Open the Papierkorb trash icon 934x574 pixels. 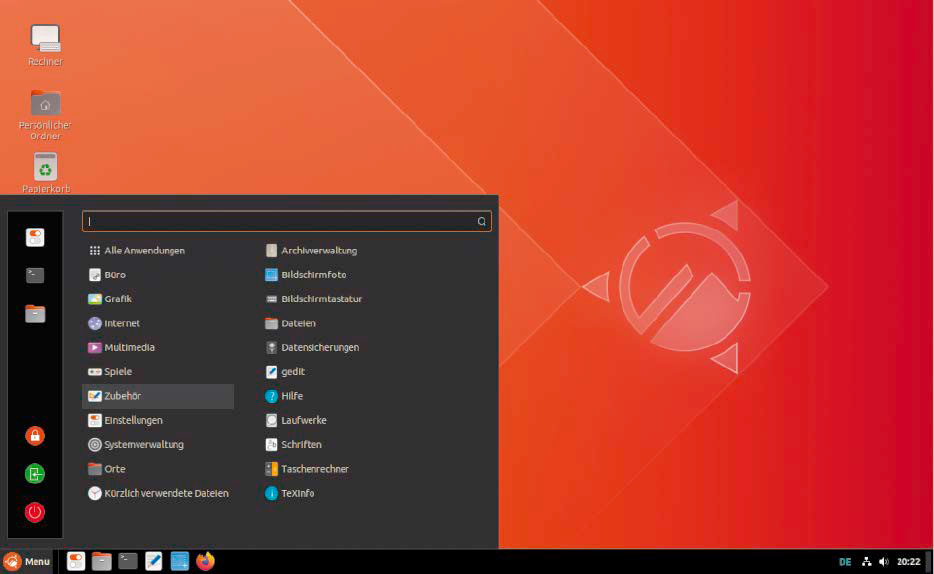coord(45,173)
